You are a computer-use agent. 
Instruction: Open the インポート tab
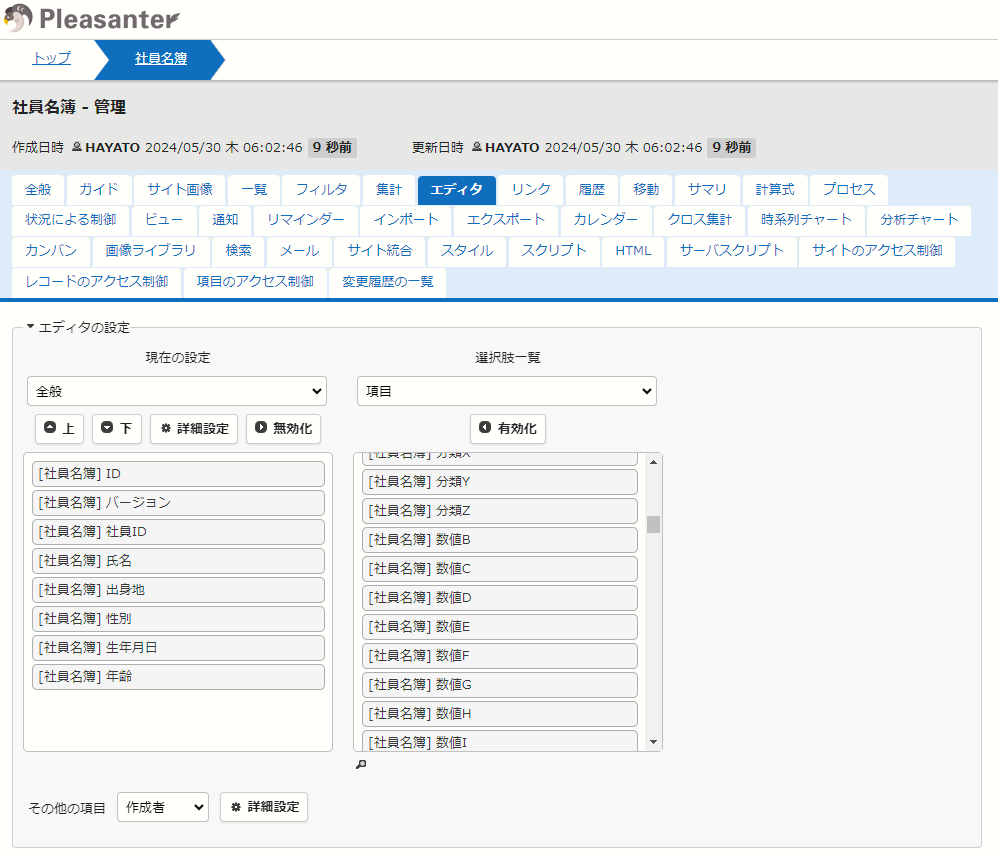click(x=406, y=220)
